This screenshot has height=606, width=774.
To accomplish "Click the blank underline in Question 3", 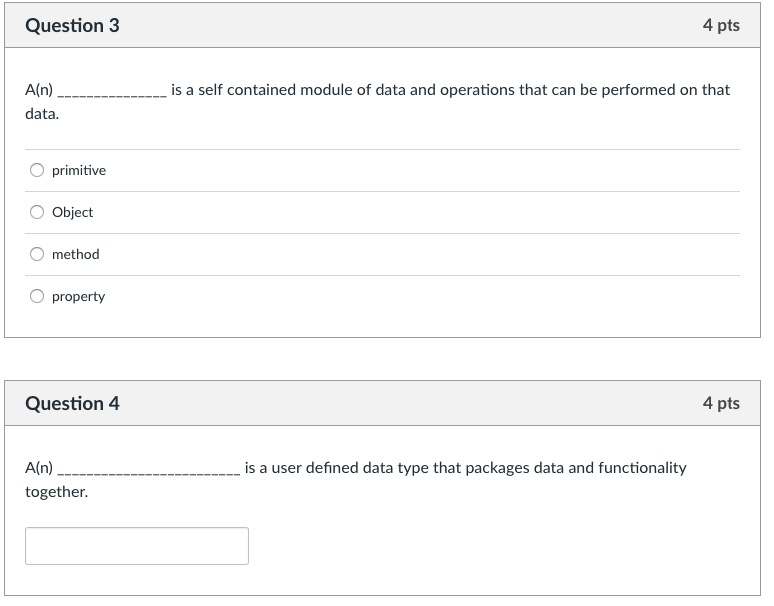I will (112, 94).
